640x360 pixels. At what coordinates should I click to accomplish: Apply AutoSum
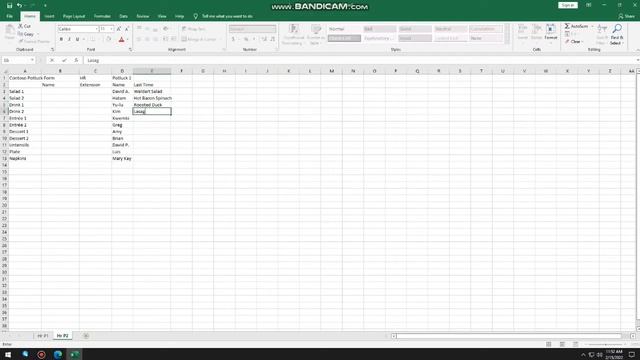click(x=576, y=26)
